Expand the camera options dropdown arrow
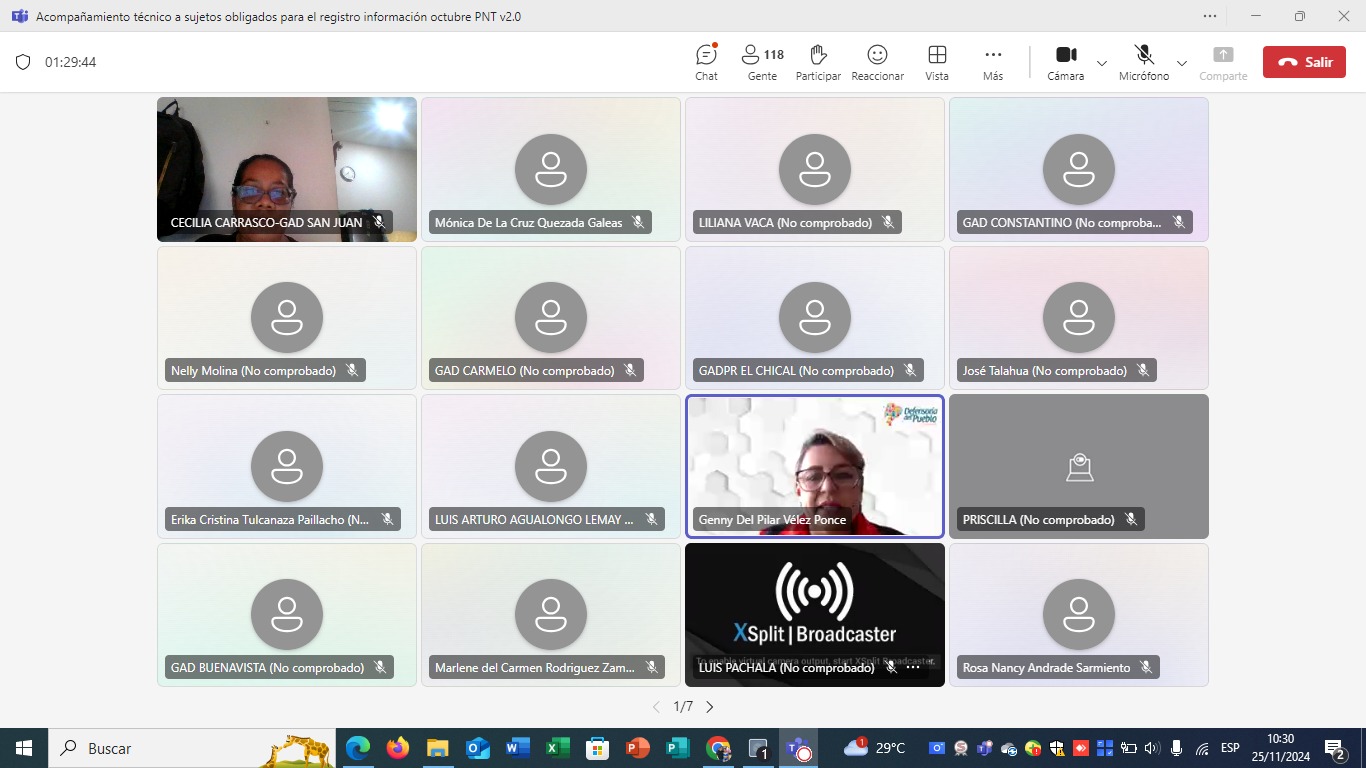Image resolution: width=1366 pixels, height=768 pixels. click(1102, 63)
